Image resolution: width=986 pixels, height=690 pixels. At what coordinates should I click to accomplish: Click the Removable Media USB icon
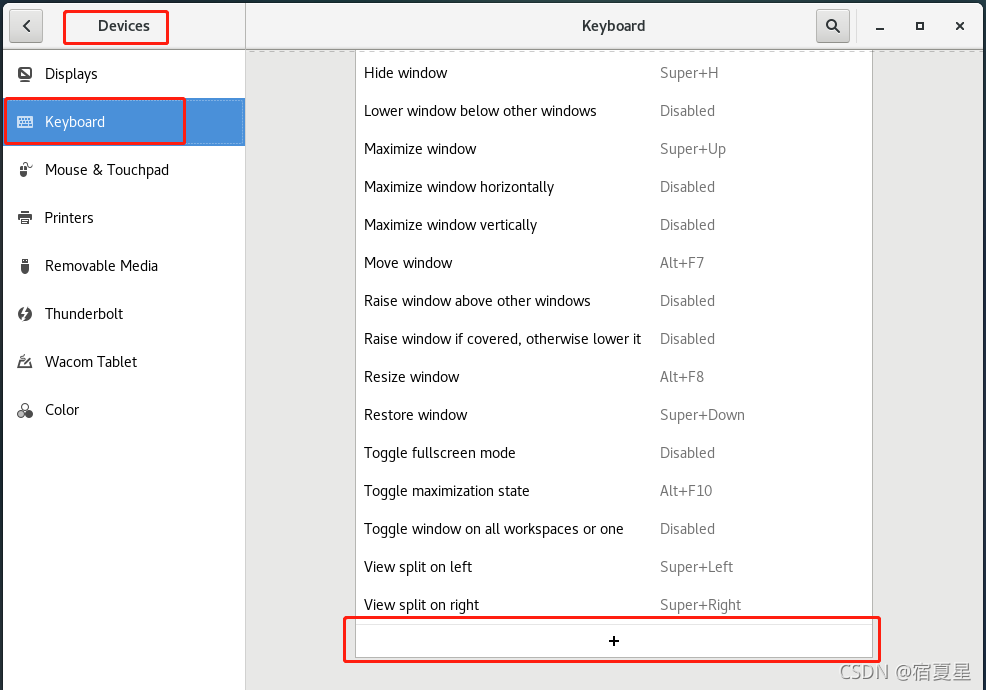25,266
